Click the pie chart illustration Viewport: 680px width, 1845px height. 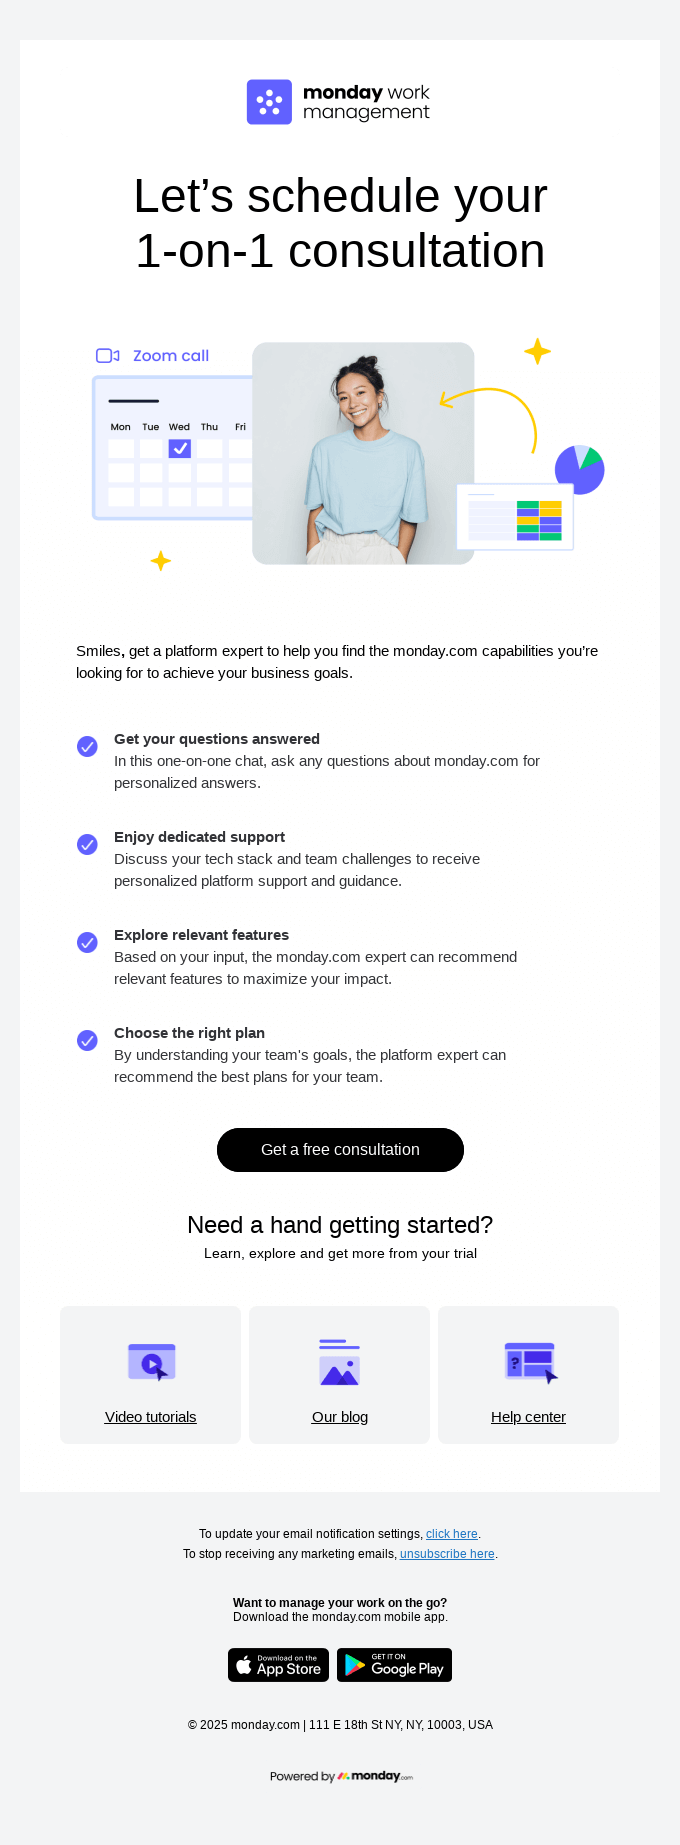580,470
